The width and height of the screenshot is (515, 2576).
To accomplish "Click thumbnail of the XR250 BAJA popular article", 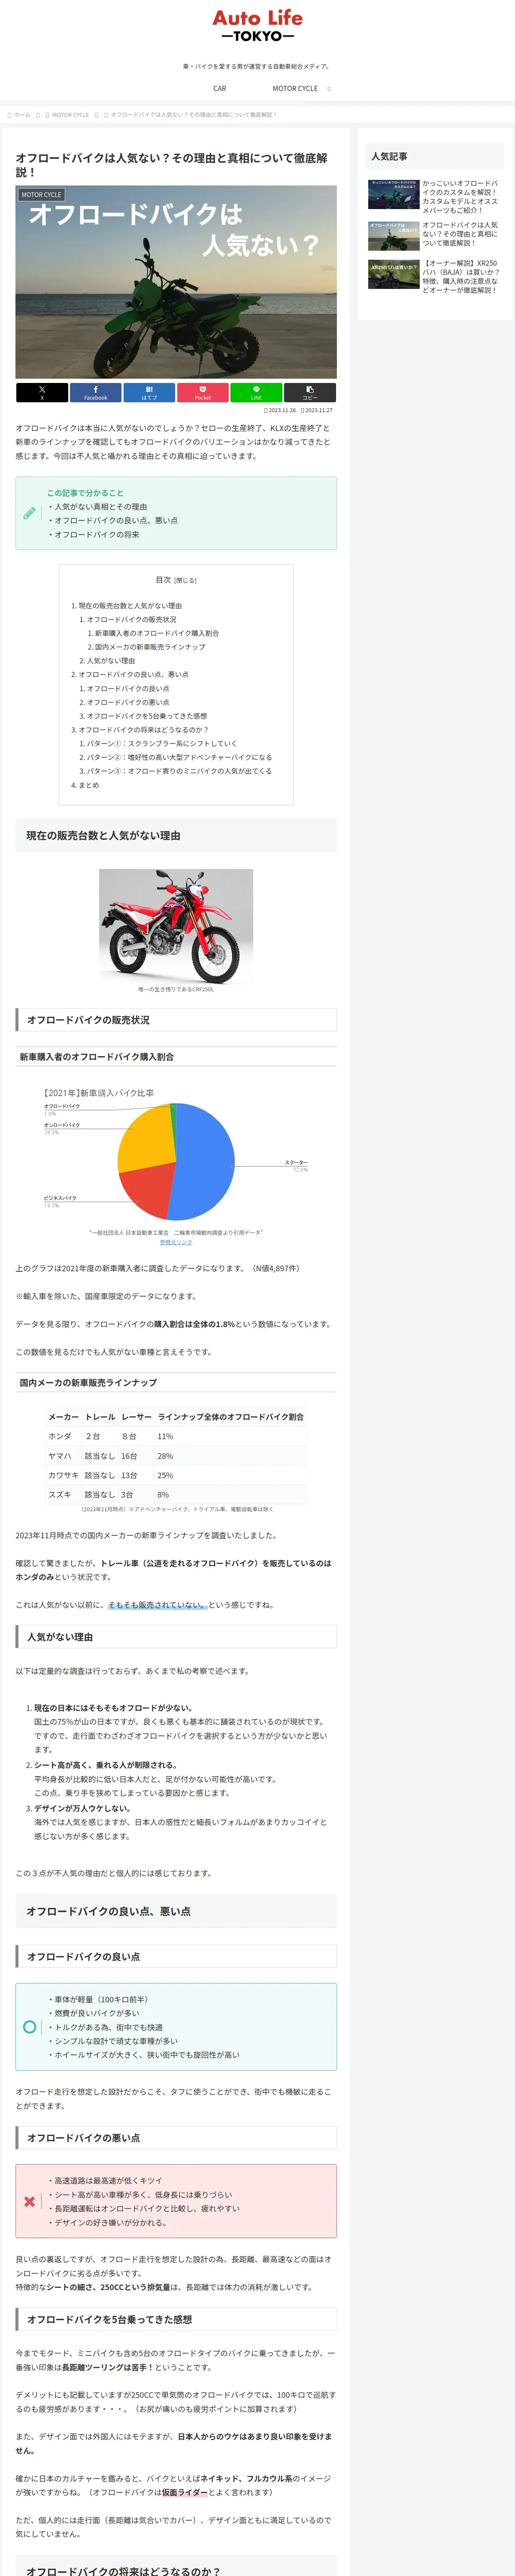I will click(x=393, y=274).
